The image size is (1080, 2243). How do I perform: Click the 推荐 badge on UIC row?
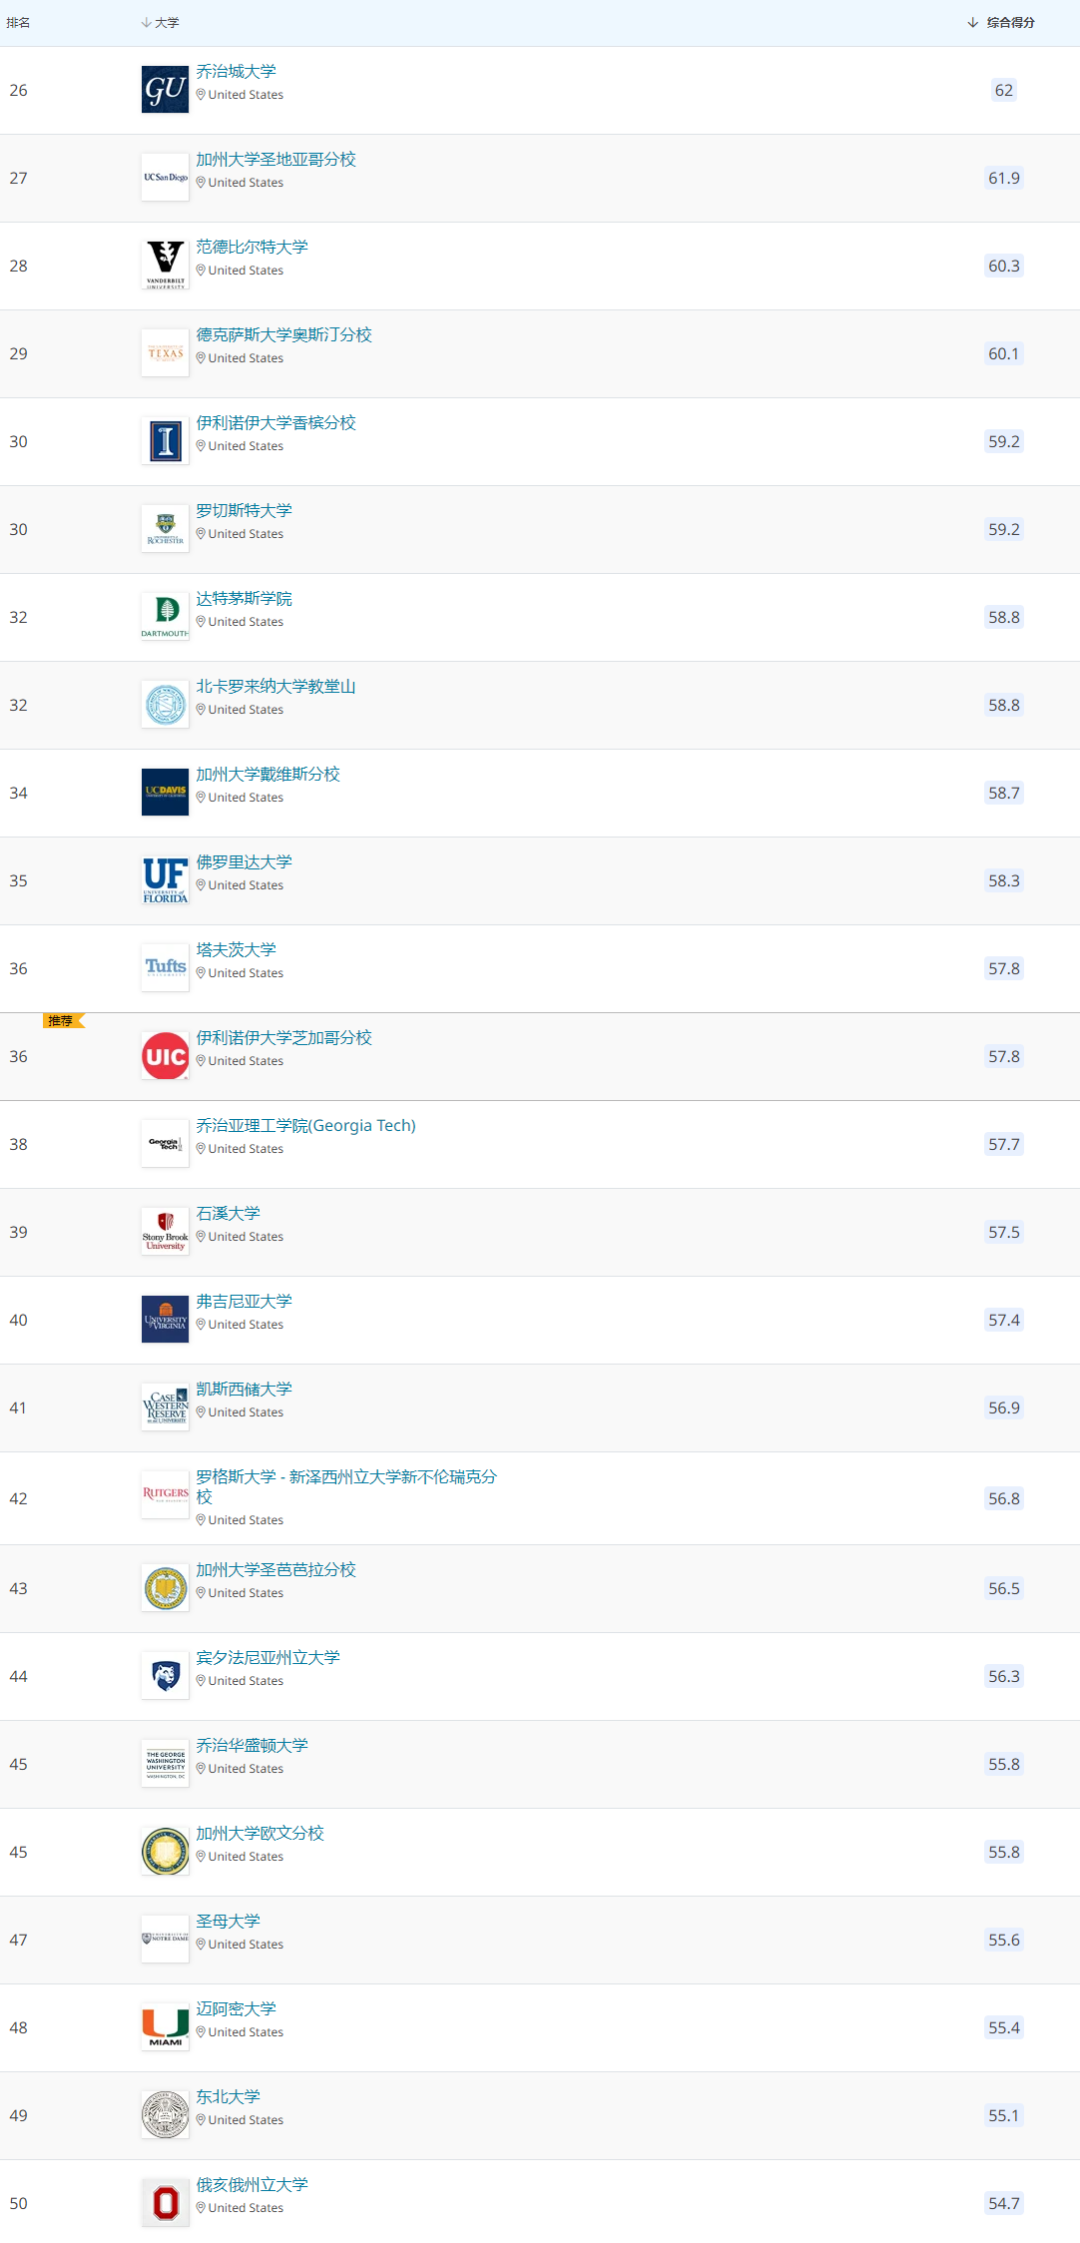coord(62,1021)
